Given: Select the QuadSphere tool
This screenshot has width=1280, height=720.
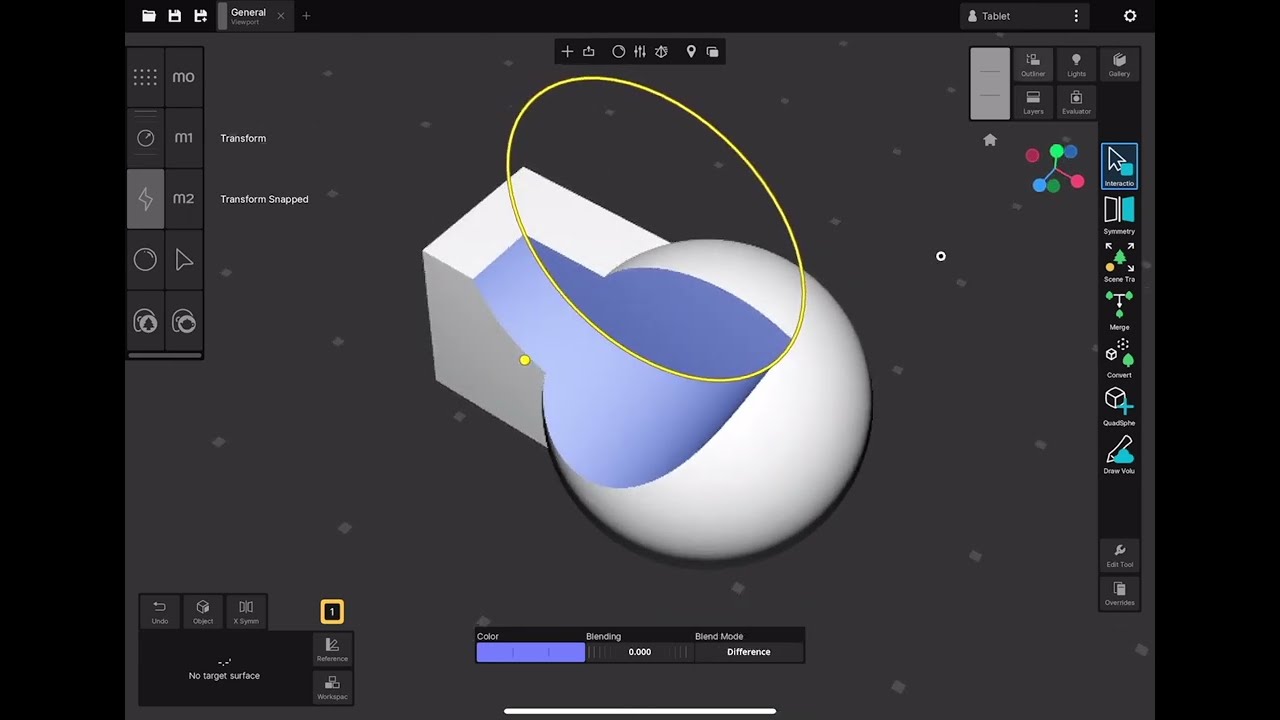Looking at the screenshot, I should click(1119, 407).
